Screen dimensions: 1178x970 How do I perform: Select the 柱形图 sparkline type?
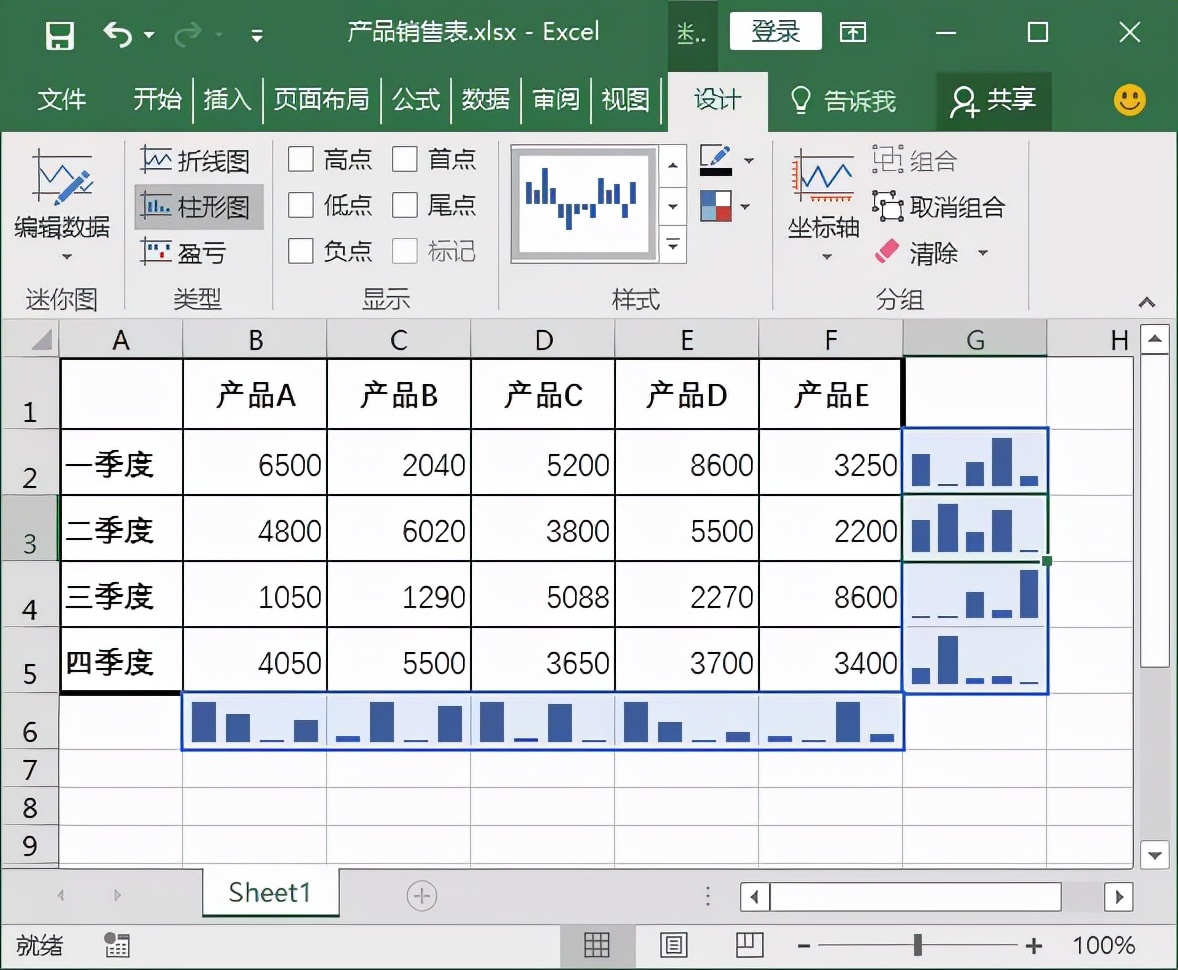click(198, 206)
